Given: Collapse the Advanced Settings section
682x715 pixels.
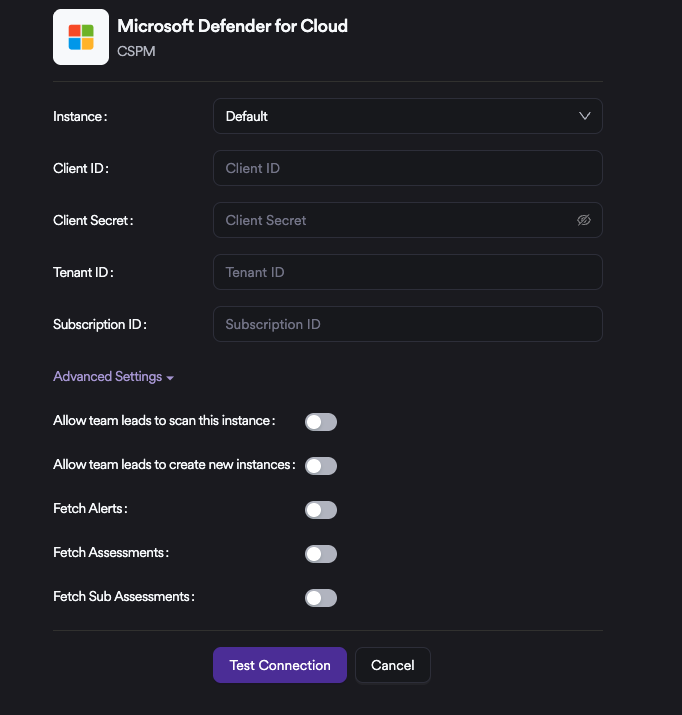Looking at the screenshot, I should click(x=114, y=377).
